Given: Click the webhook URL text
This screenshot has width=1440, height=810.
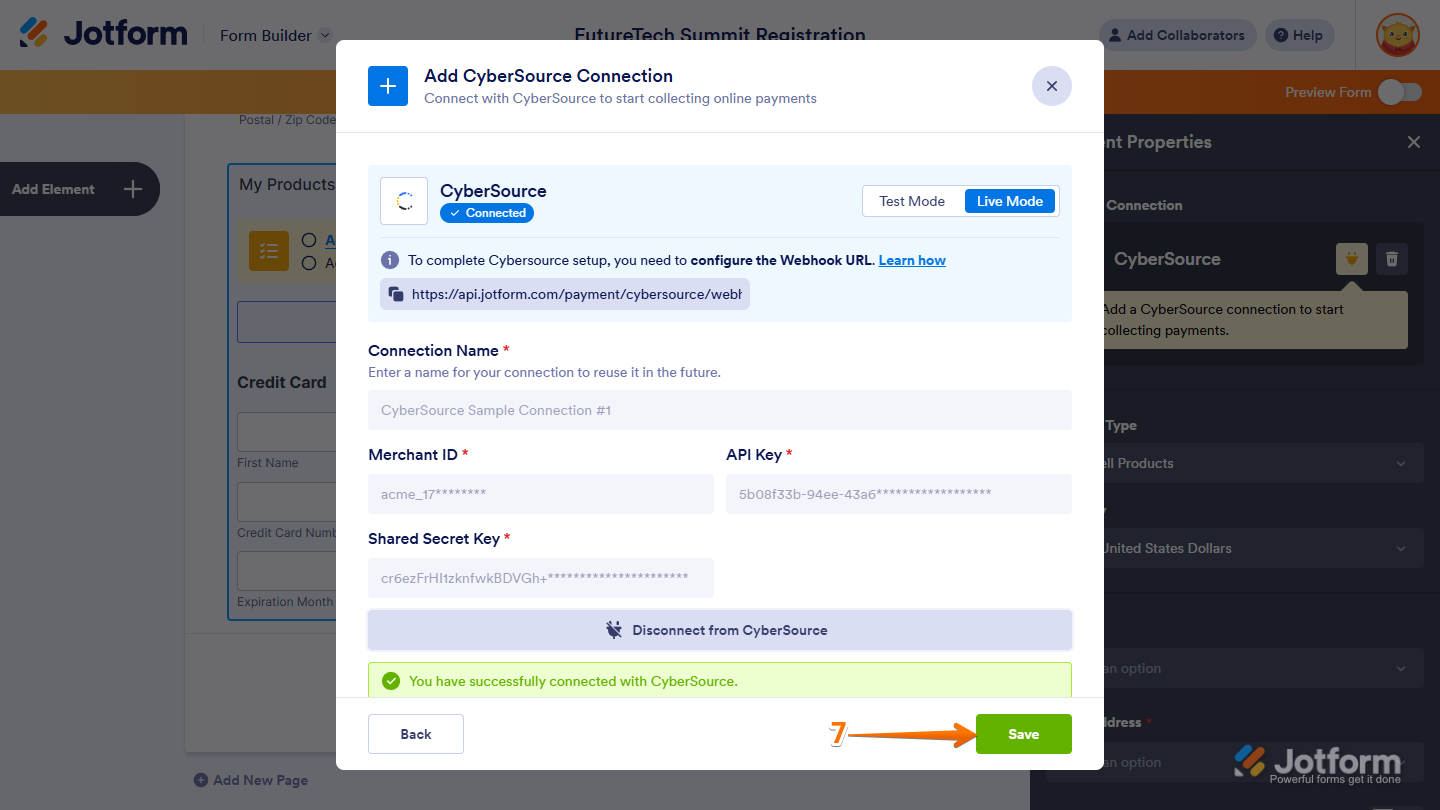Looking at the screenshot, I should pyautogui.click(x=577, y=294).
